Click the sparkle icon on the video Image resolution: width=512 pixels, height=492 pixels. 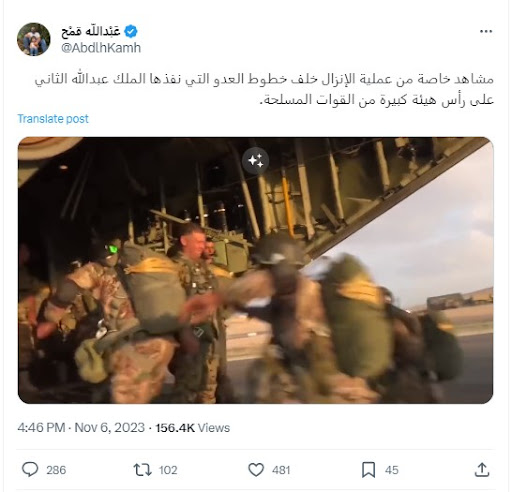[256, 161]
